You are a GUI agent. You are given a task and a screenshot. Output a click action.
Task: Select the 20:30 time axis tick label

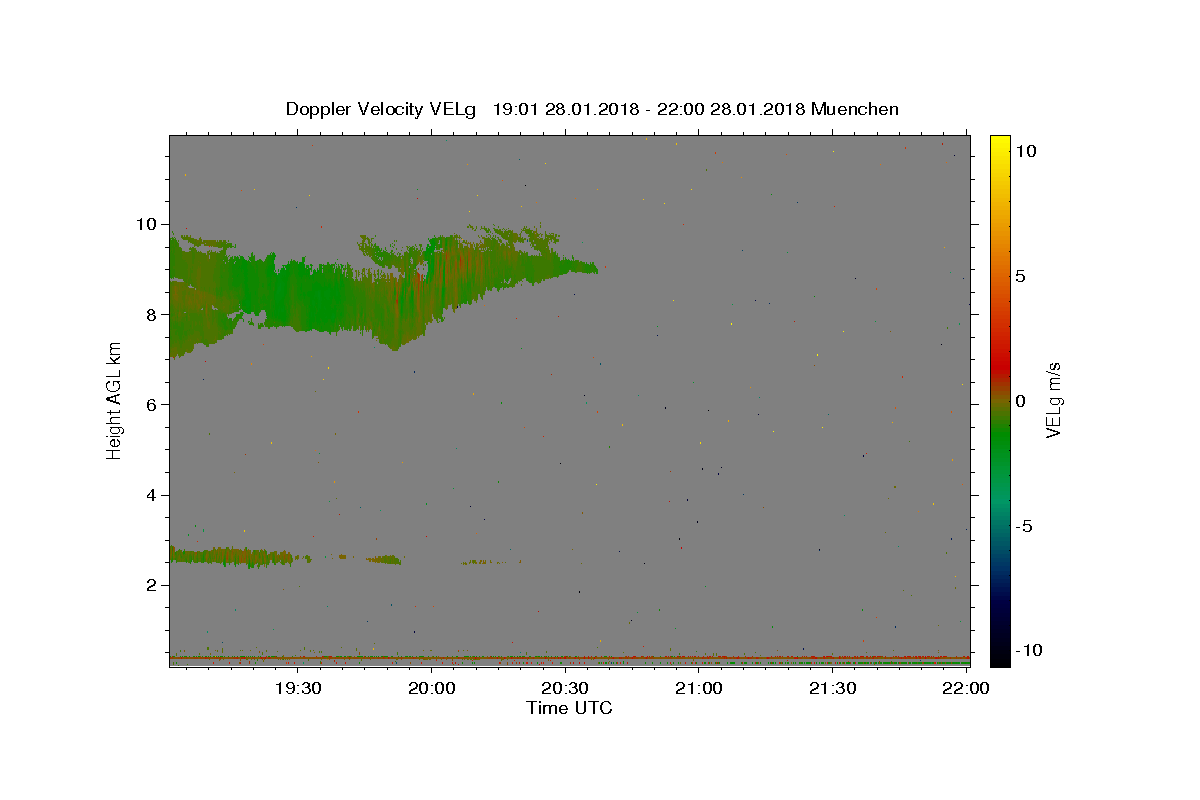(x=565, y=688)
